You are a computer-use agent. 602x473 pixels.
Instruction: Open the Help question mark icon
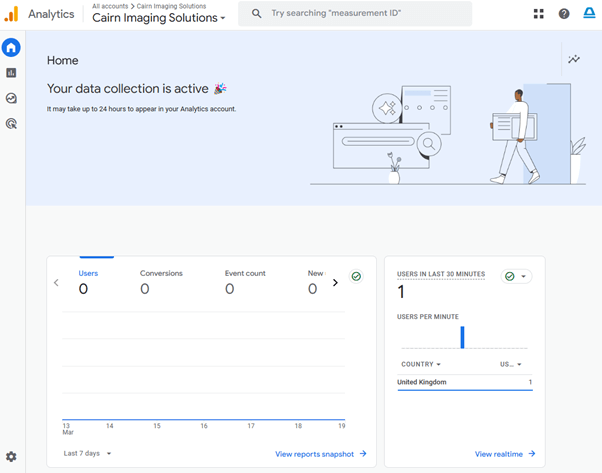[564, 14]
